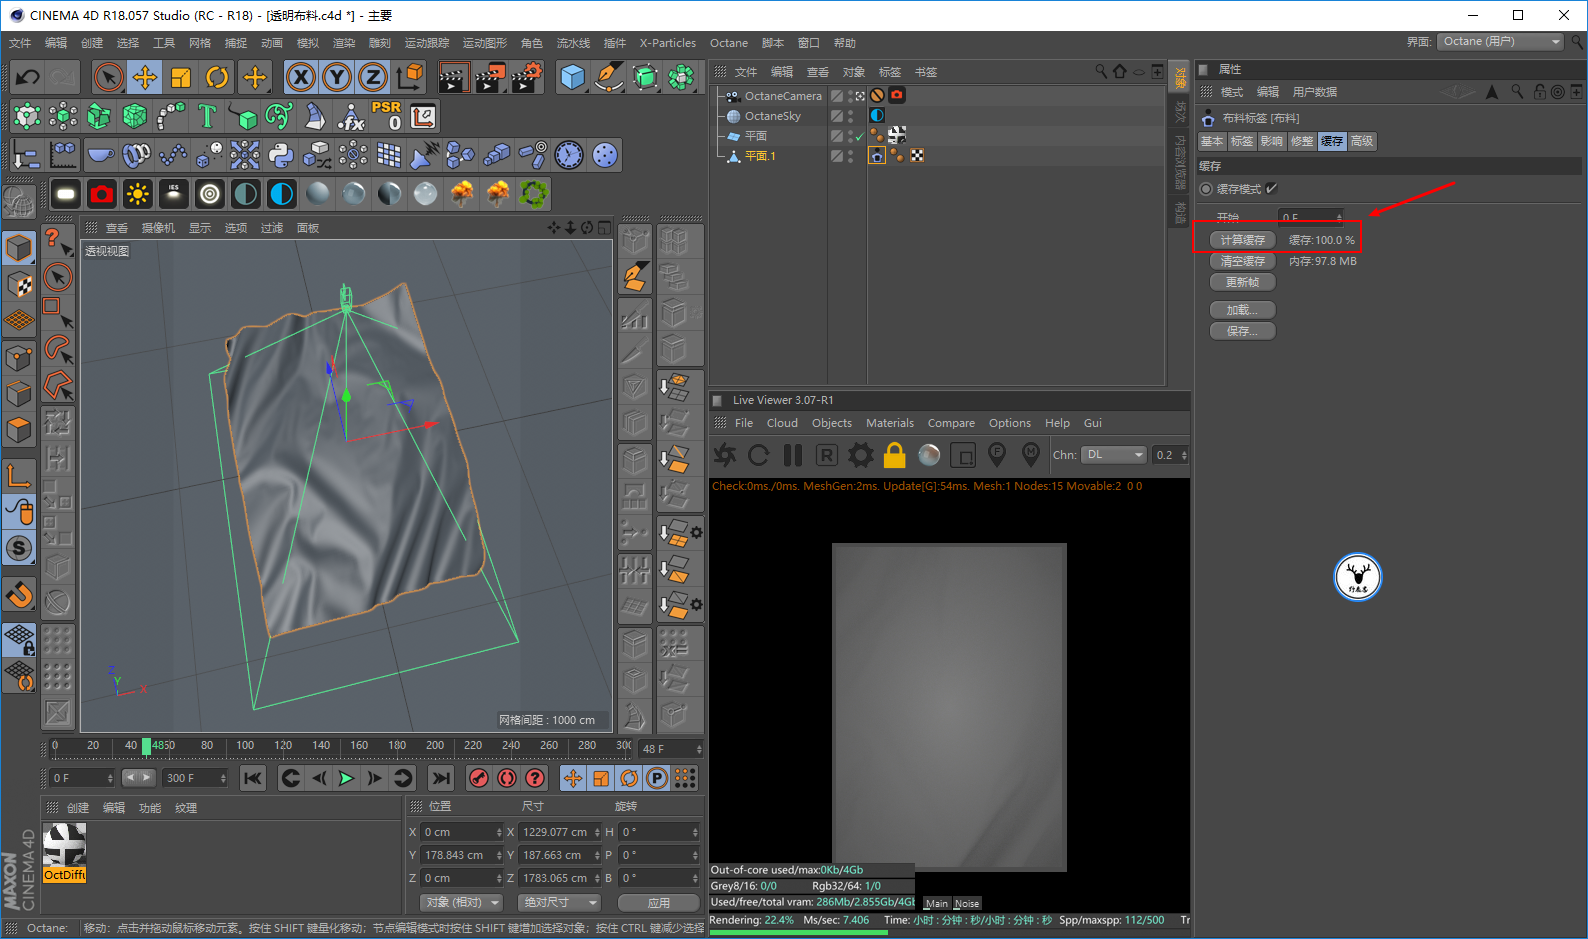The height and width of the screenshot is (939, 1588).
Task: Toggle OctaneCamera layer visibility checkbox
Action: coord(837,96)
